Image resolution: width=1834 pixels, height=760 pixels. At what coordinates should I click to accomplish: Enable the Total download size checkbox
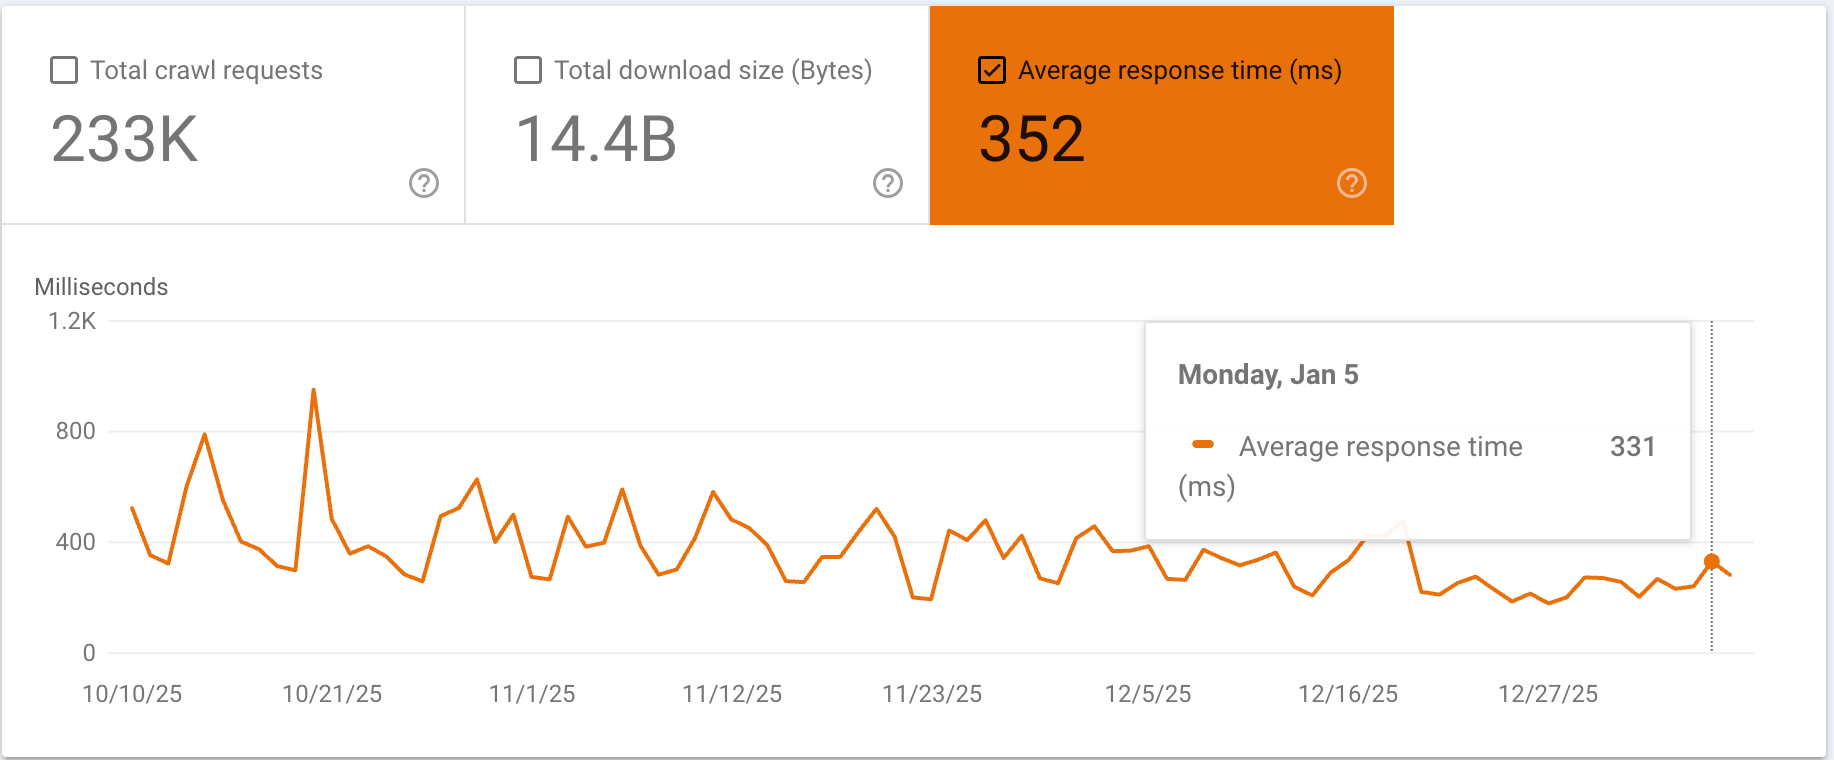[x=528, y=70]
